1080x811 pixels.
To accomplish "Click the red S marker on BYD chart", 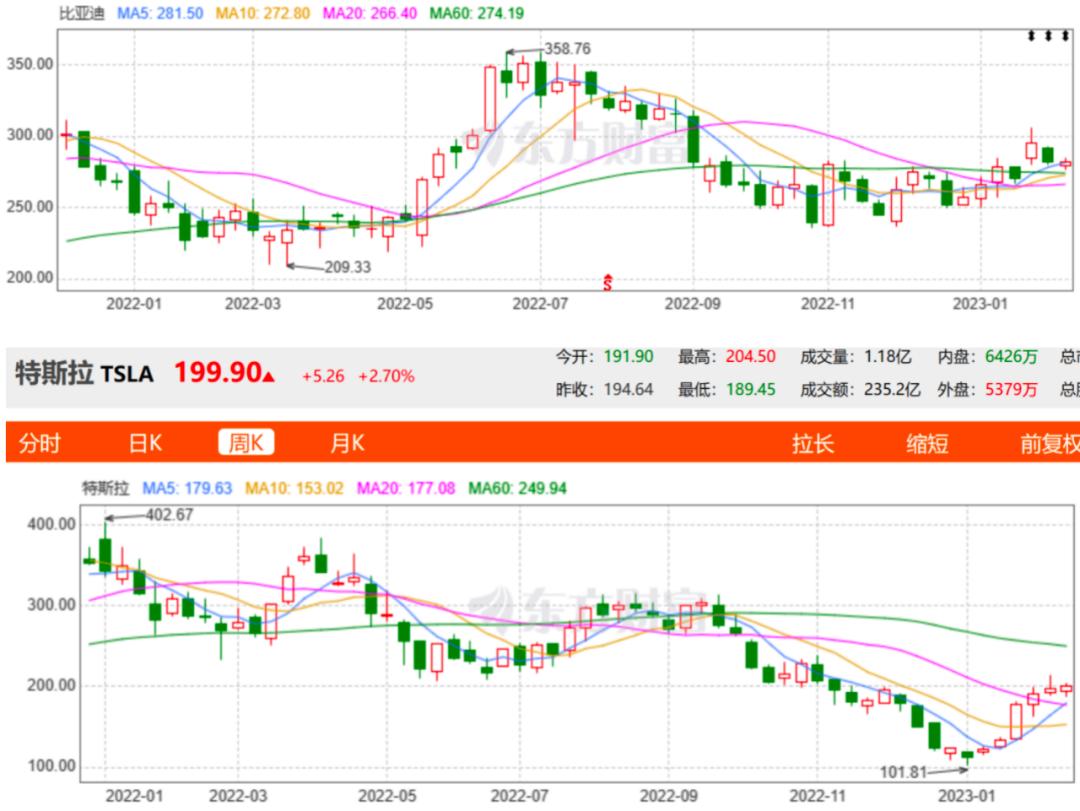I will [x=608, y=283].
